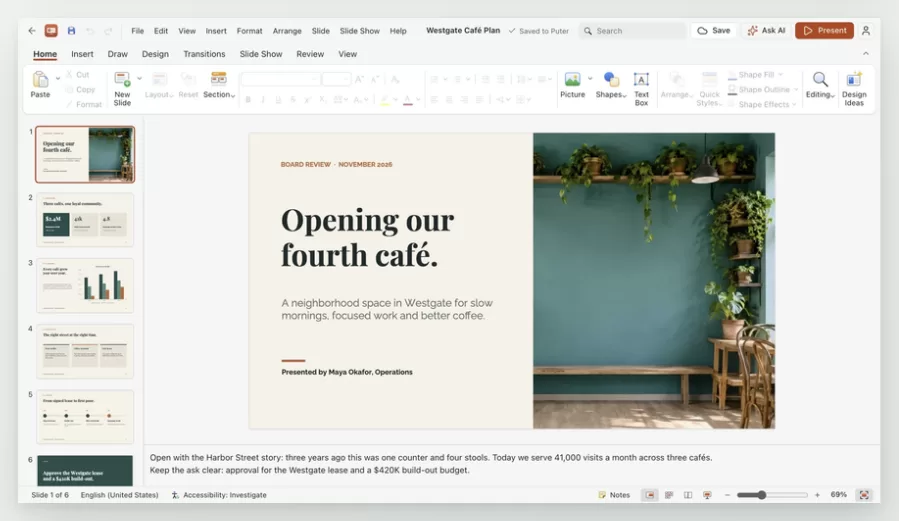Click the Cut command in ribbon
This screenshot has width=899, height=521.
[x=77, y=75]
